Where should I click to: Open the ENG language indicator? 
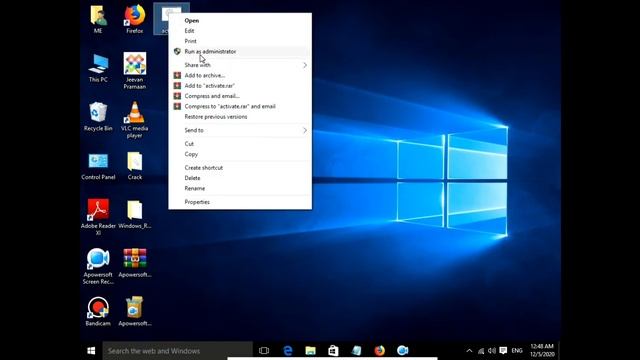(x=517, y=351)
